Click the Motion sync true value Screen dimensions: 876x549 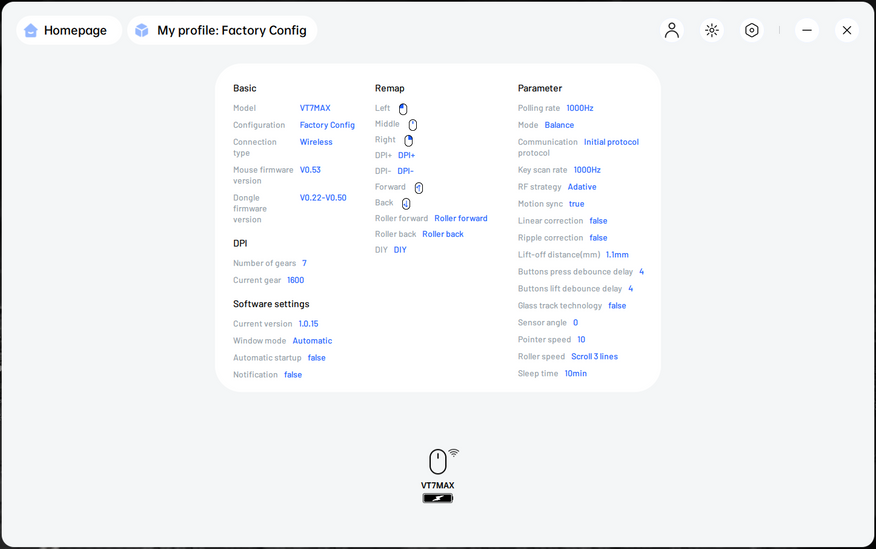576,204
